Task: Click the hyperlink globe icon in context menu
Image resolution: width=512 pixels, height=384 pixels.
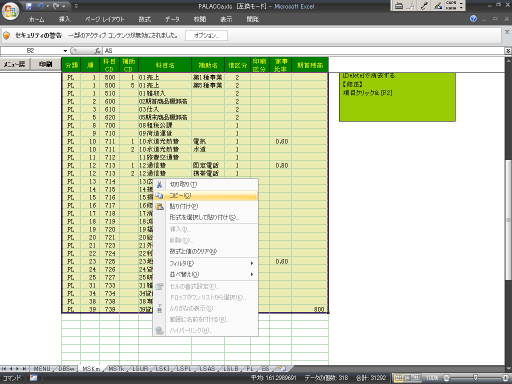Action: pos(160,330)
